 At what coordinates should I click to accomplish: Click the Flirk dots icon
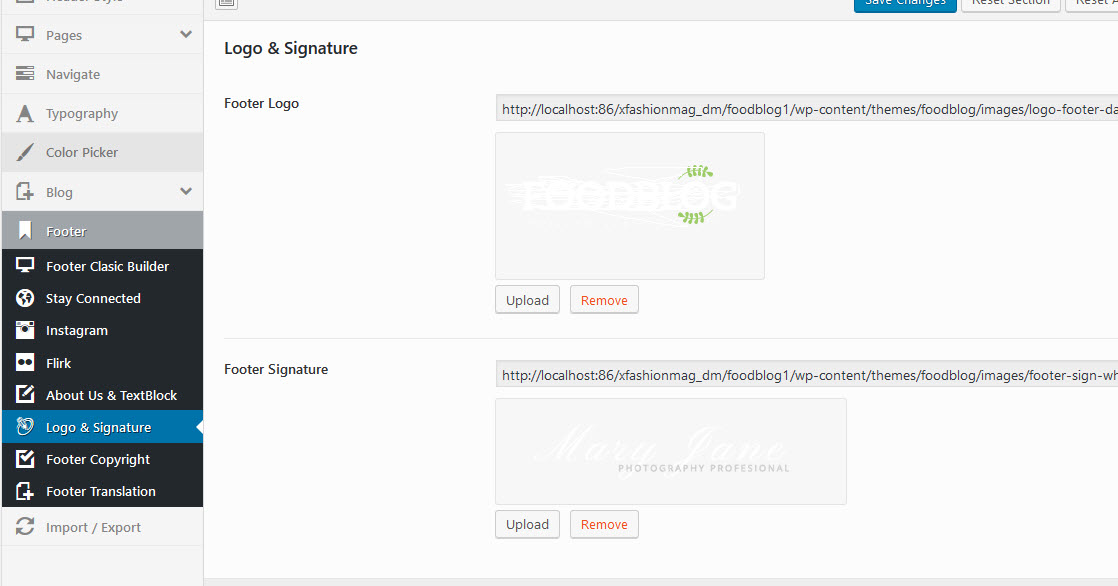click(x=25, y=363)
